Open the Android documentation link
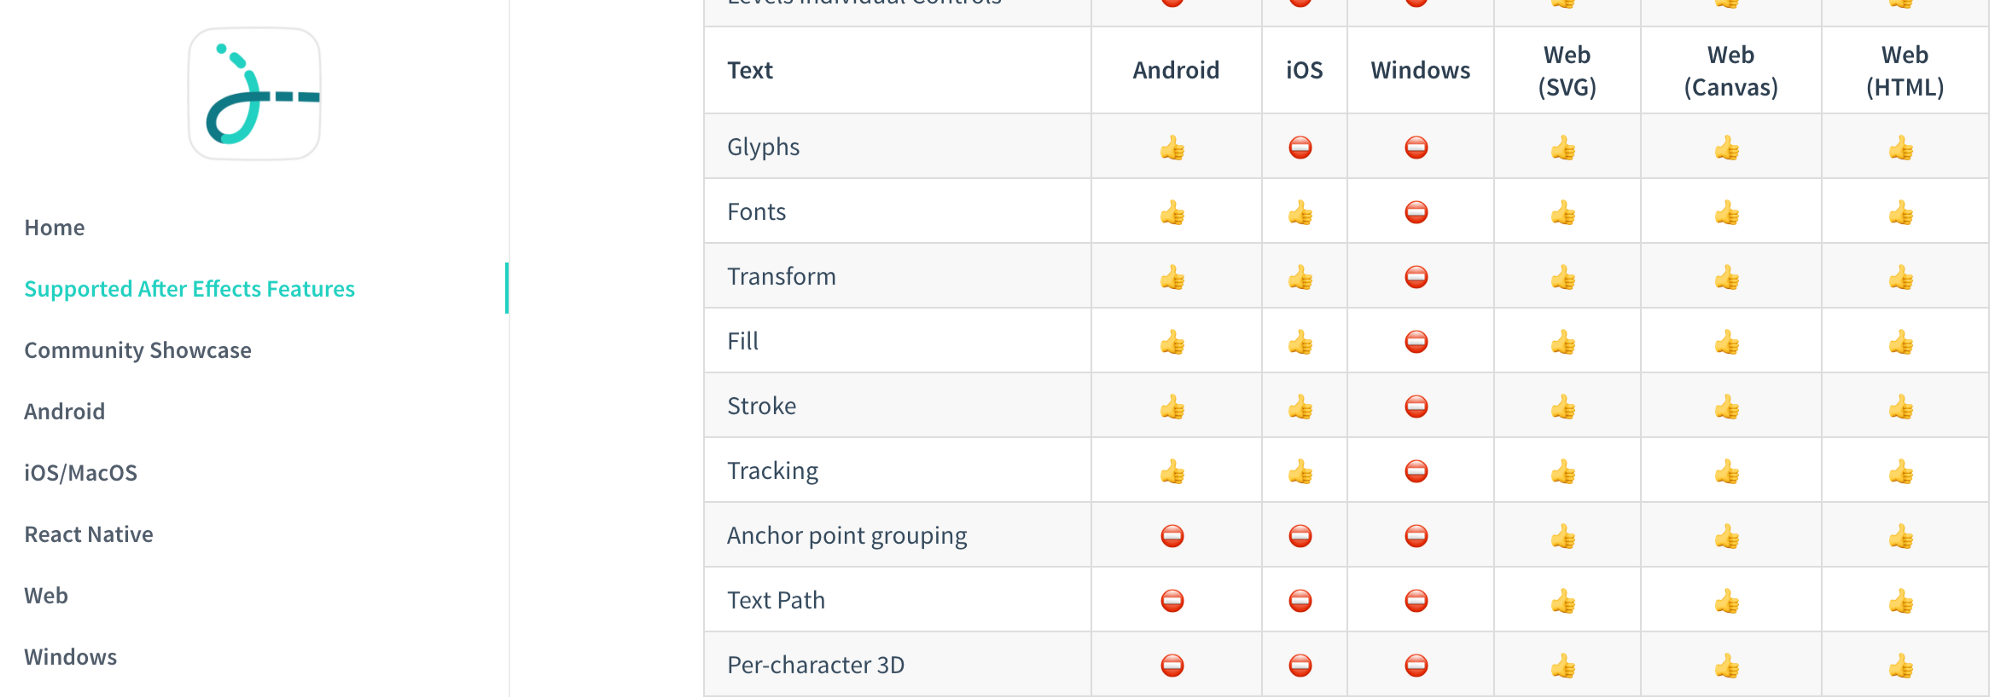This screenshot has height=697, width=2000. point(65,412)
